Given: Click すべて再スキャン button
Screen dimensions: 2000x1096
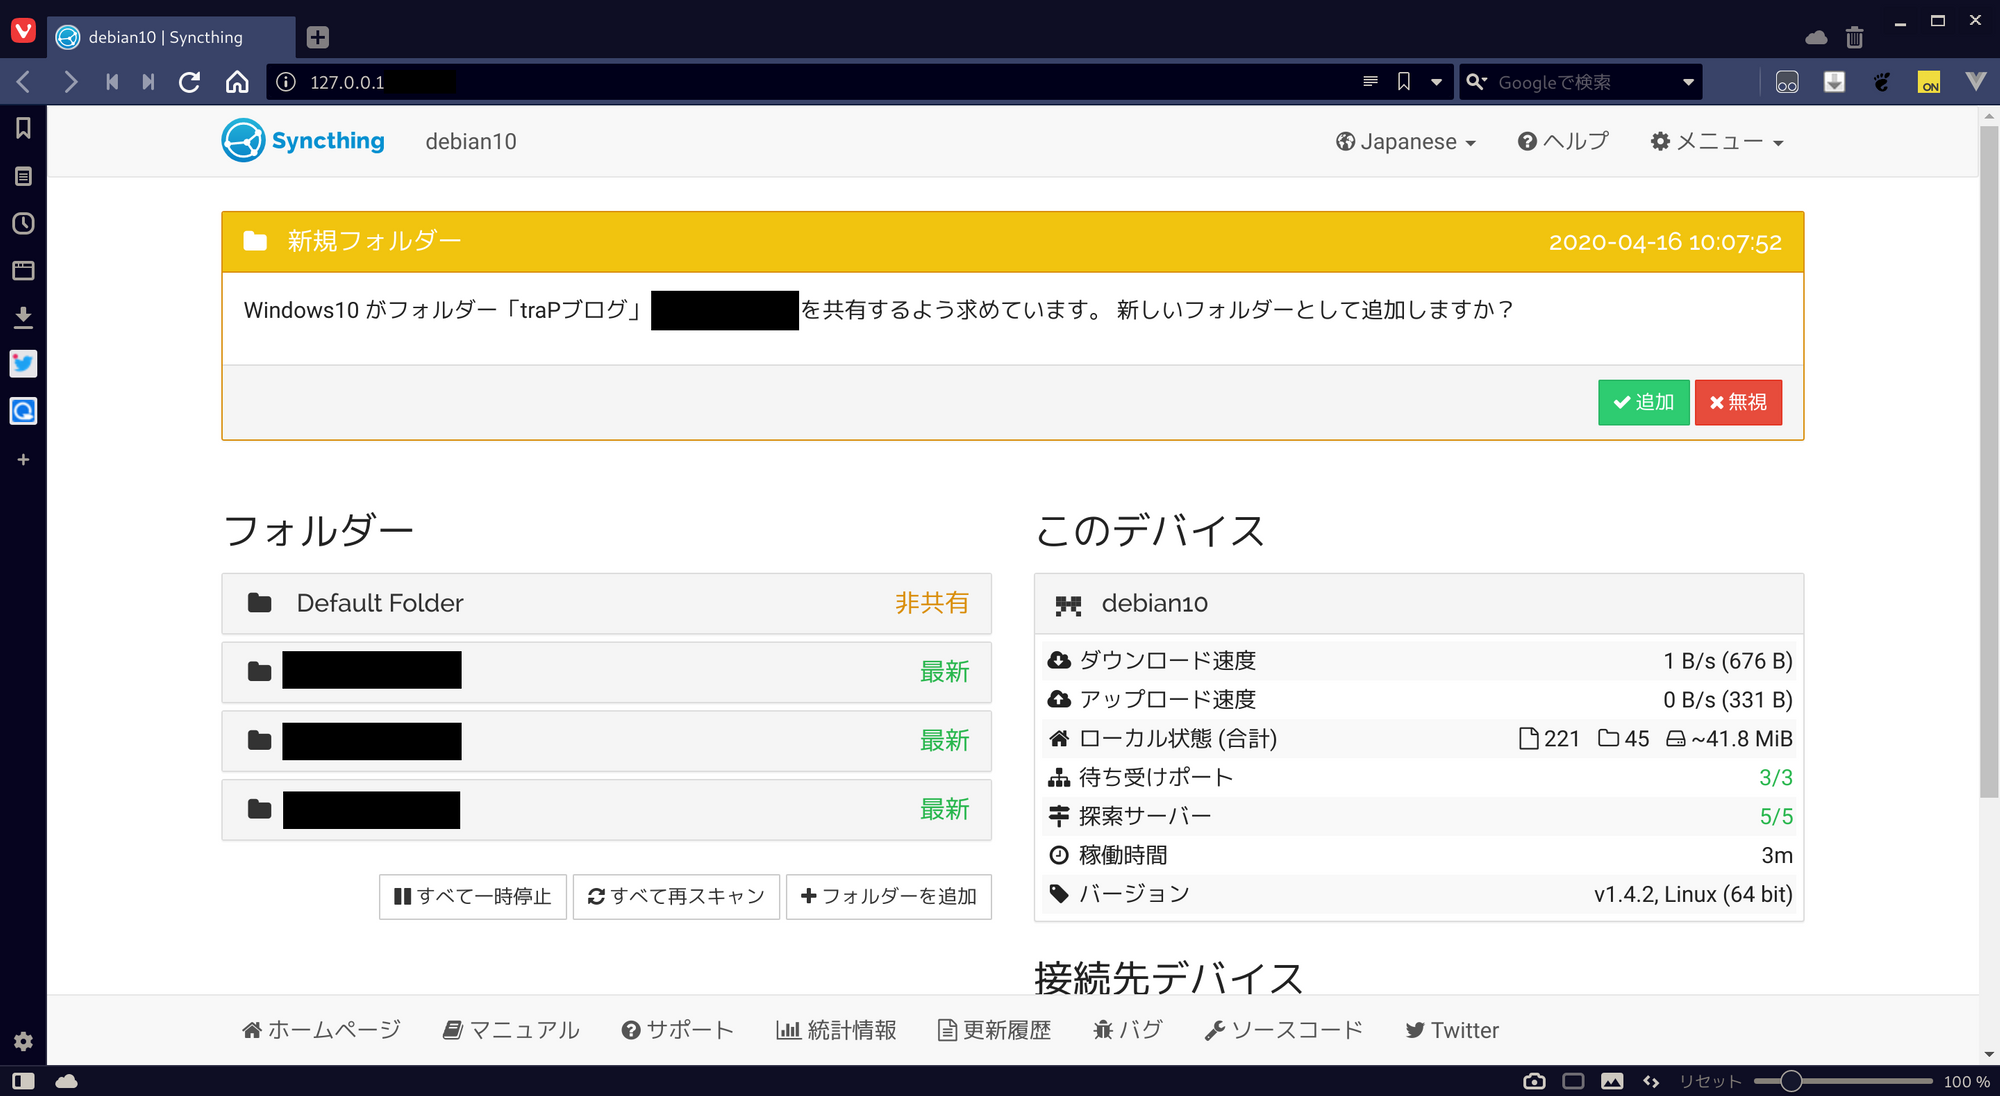Looking at the screenshot, I should [676, 896].
